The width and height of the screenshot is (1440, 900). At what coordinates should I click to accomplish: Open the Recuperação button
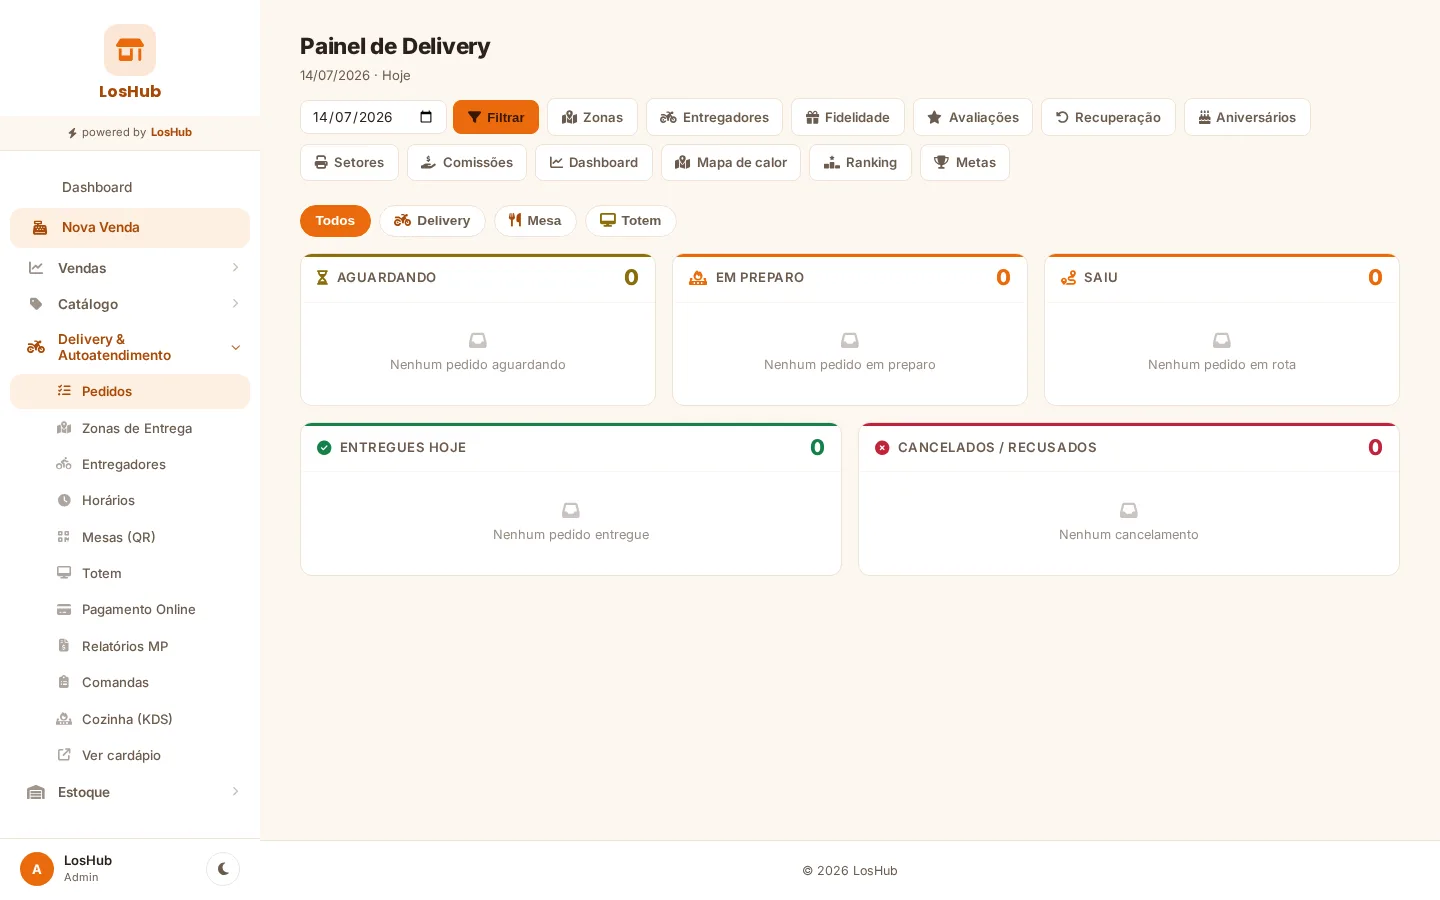pos(1108,117)
